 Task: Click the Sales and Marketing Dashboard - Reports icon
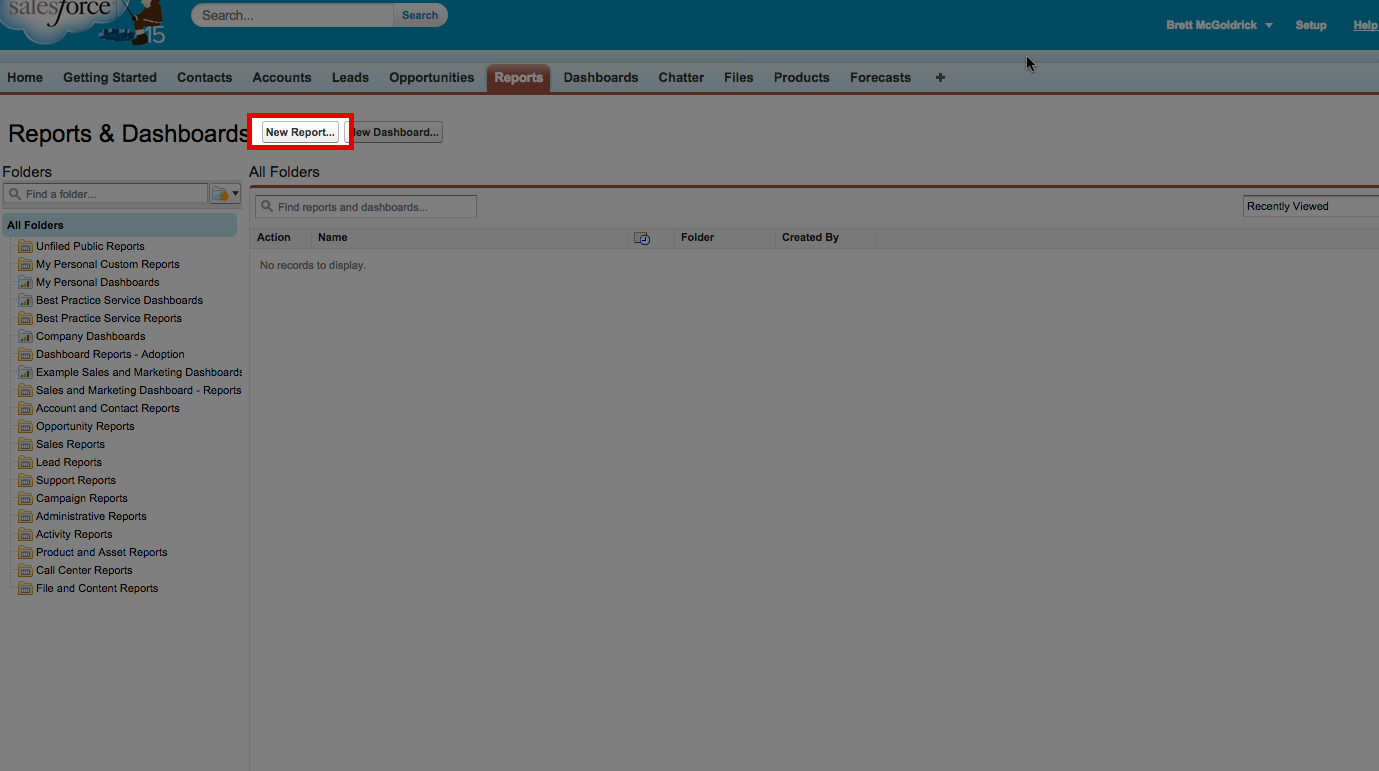click(26, 390)
